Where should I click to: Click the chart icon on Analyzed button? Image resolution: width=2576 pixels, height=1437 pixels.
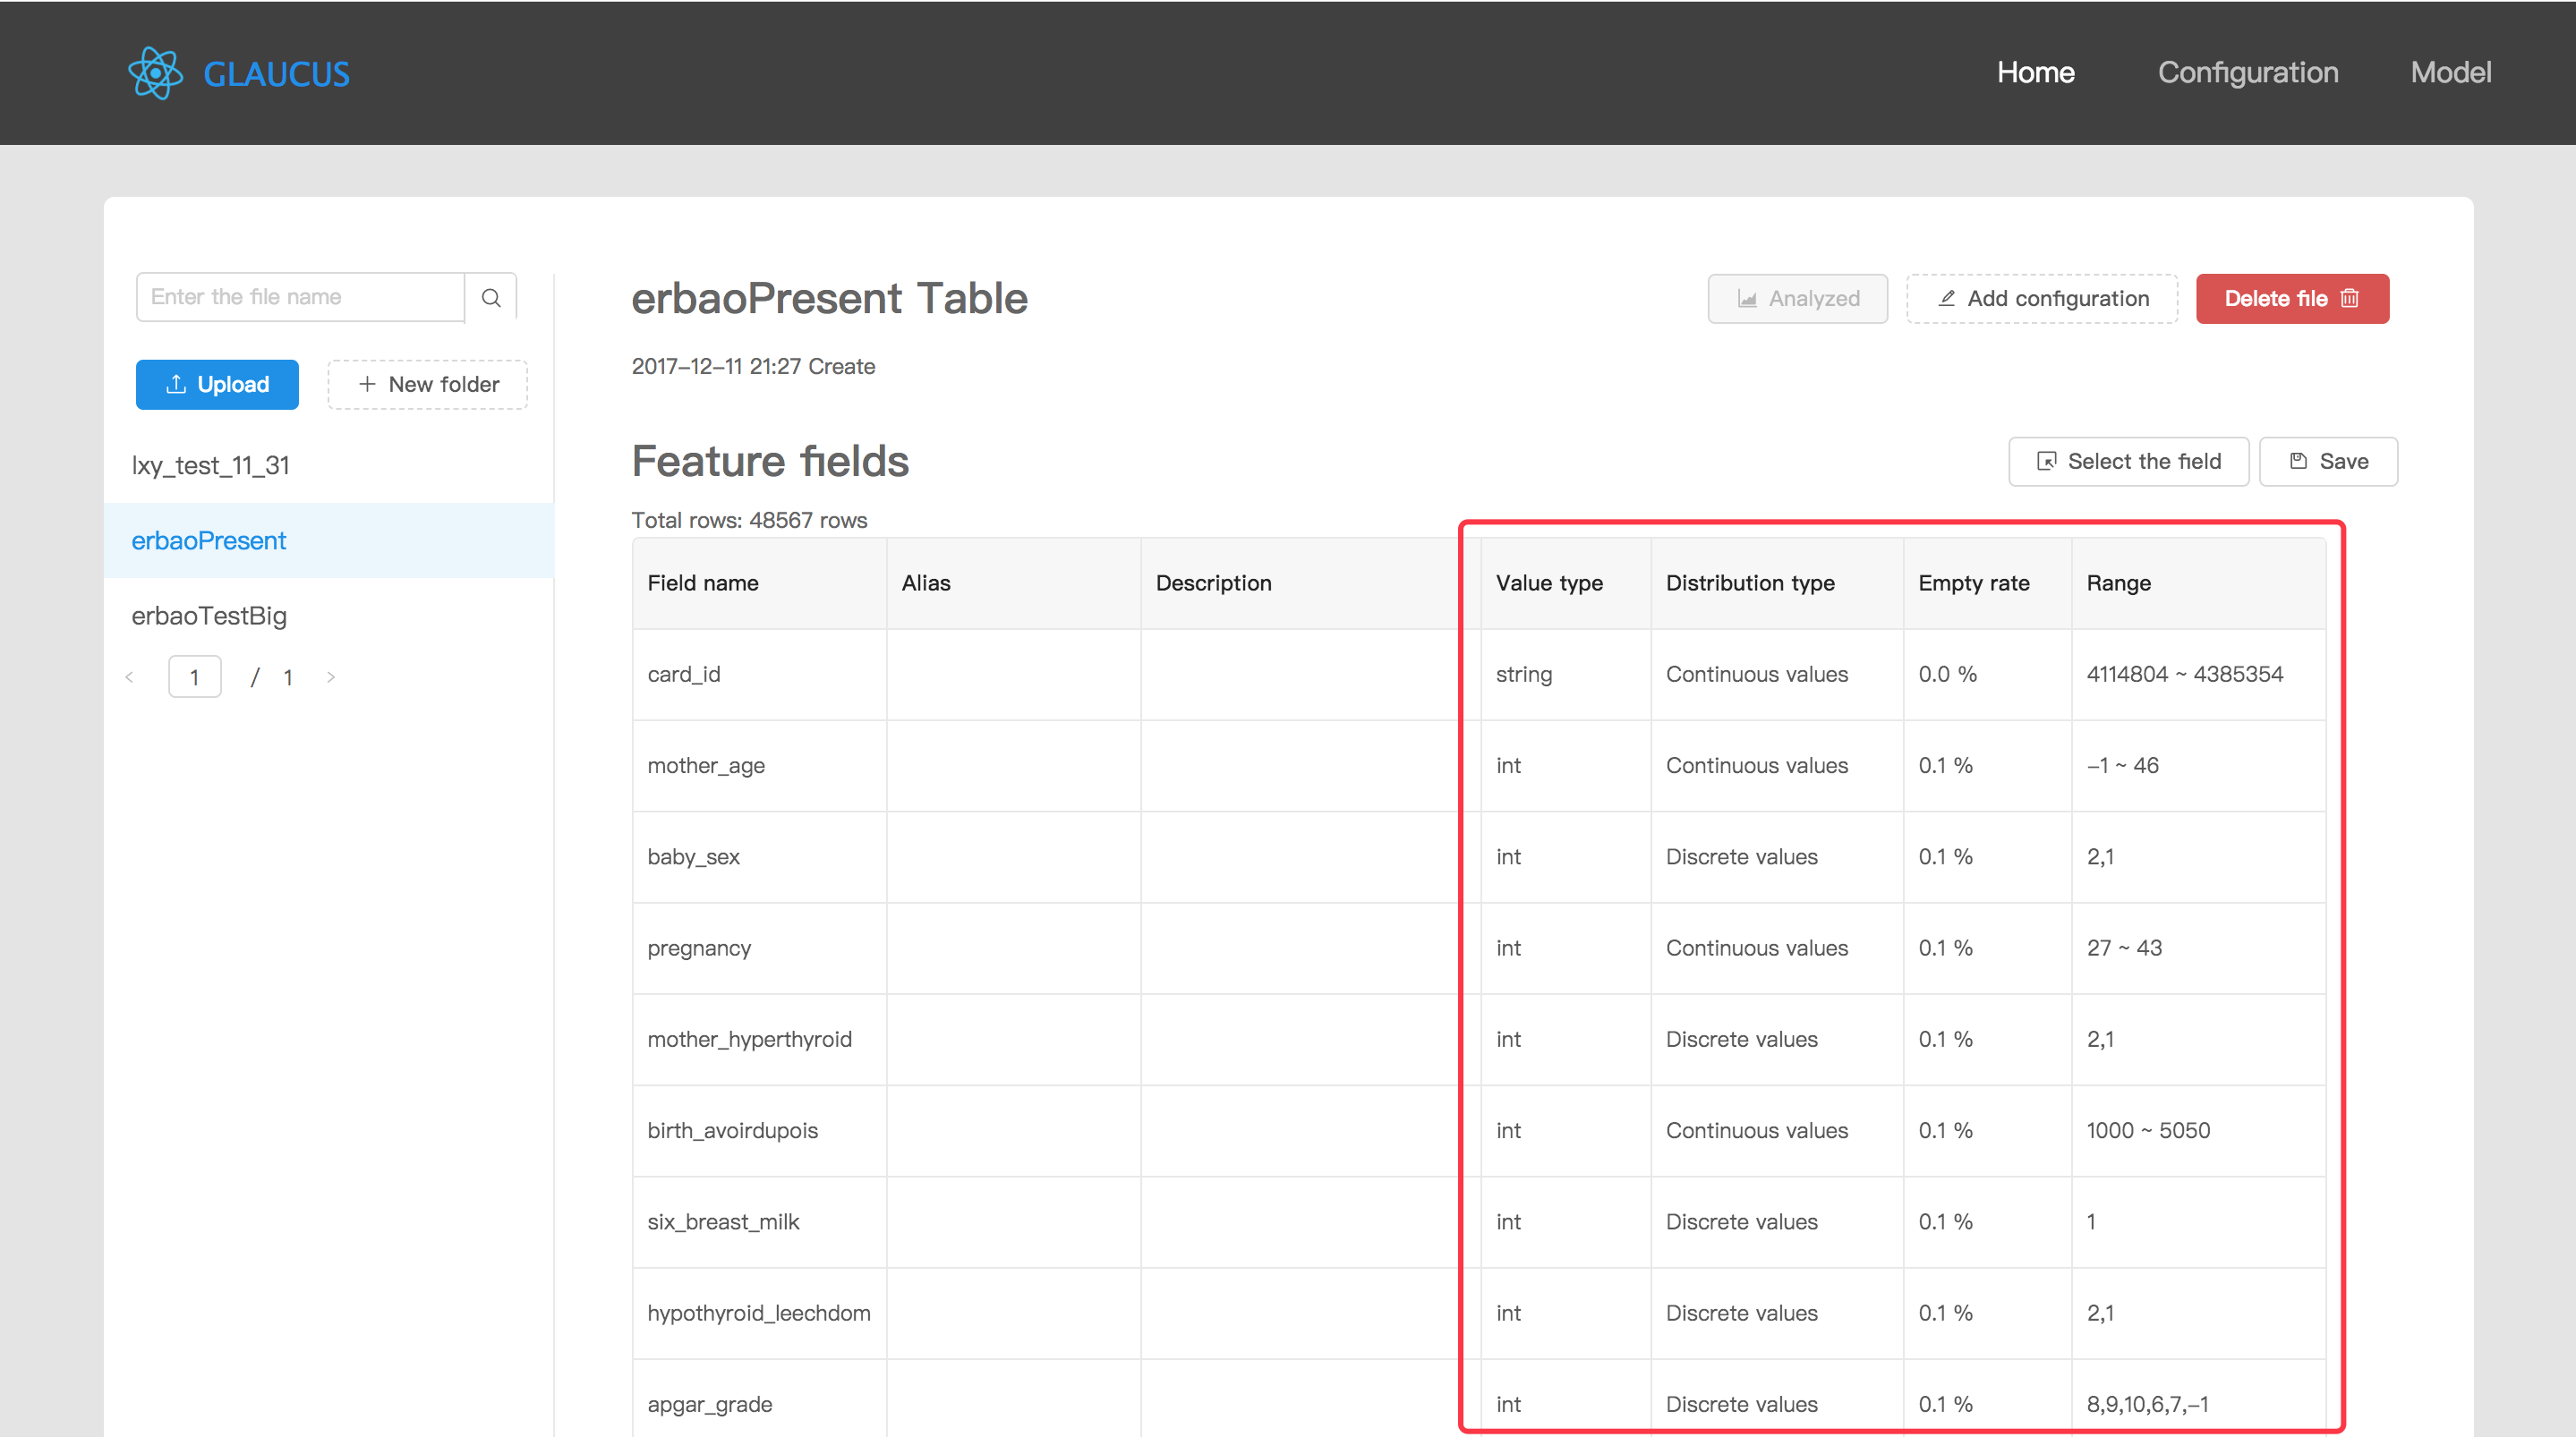pos(1747,298)
